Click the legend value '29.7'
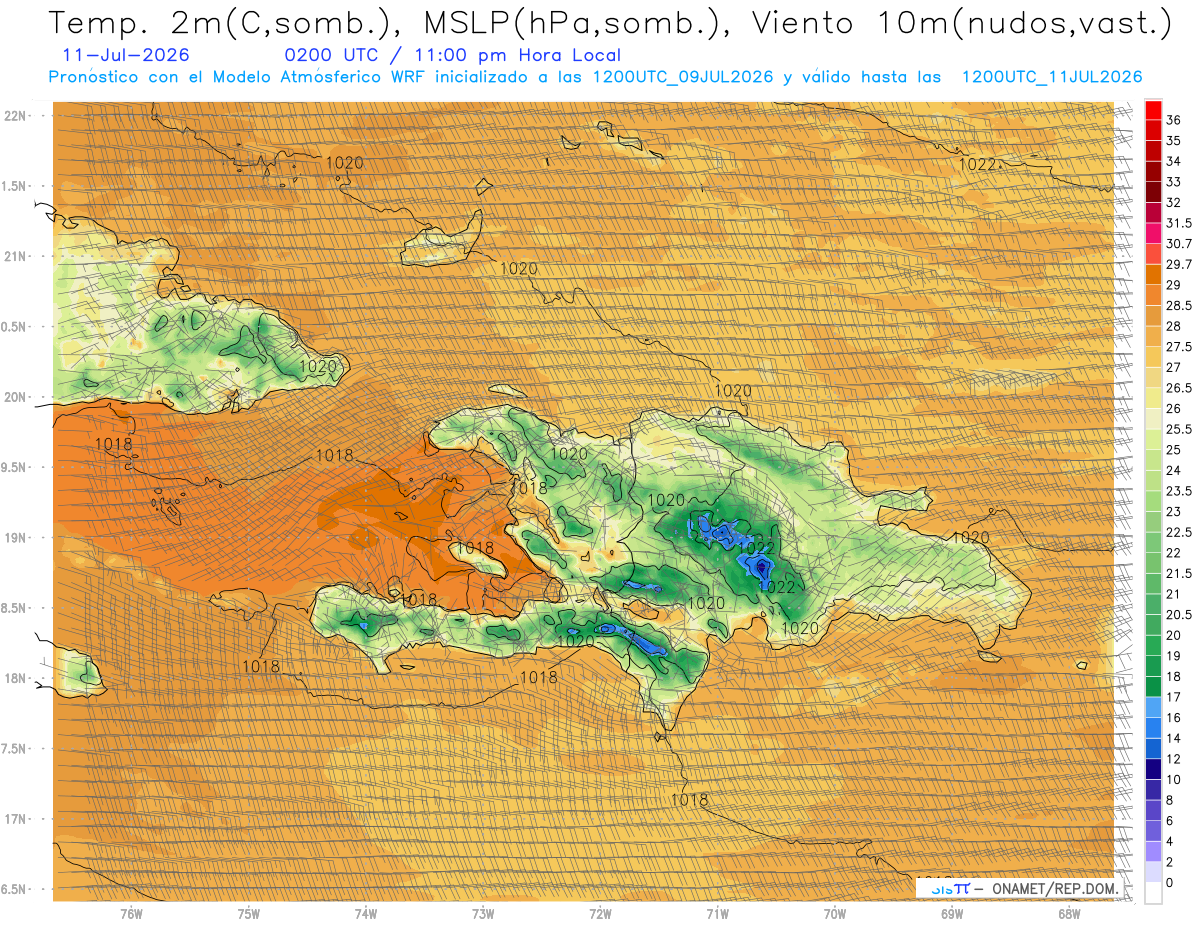Image resolution: width=1200 pixels, height=927 pixels. point(1179,264)
